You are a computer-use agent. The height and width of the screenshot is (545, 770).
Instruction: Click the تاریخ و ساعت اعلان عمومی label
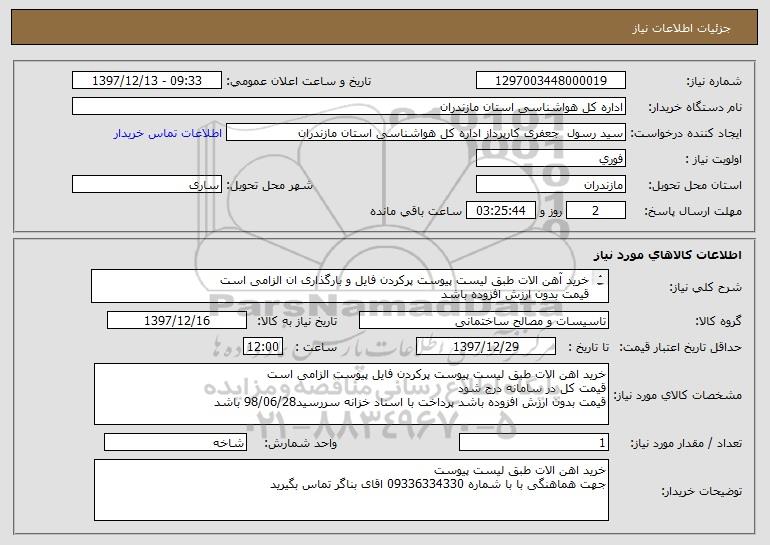point(299,82)
